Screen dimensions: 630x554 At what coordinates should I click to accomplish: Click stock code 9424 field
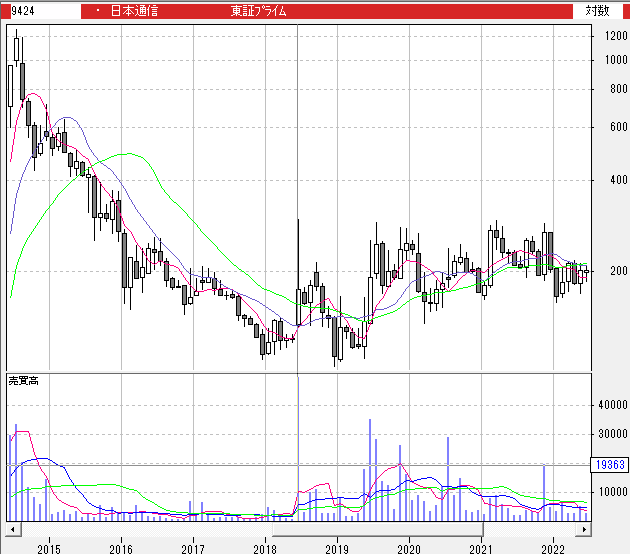tap(45, 11)
